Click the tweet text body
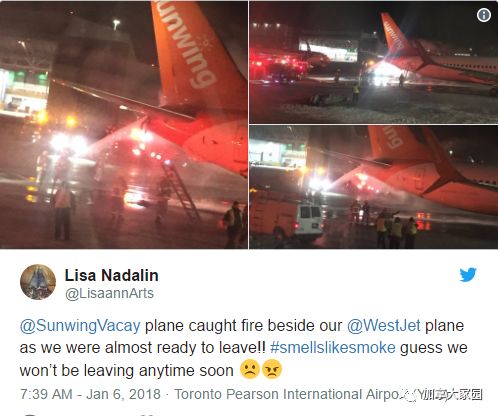The width and height of the screenshot is (498, 416). pos(243,348)
